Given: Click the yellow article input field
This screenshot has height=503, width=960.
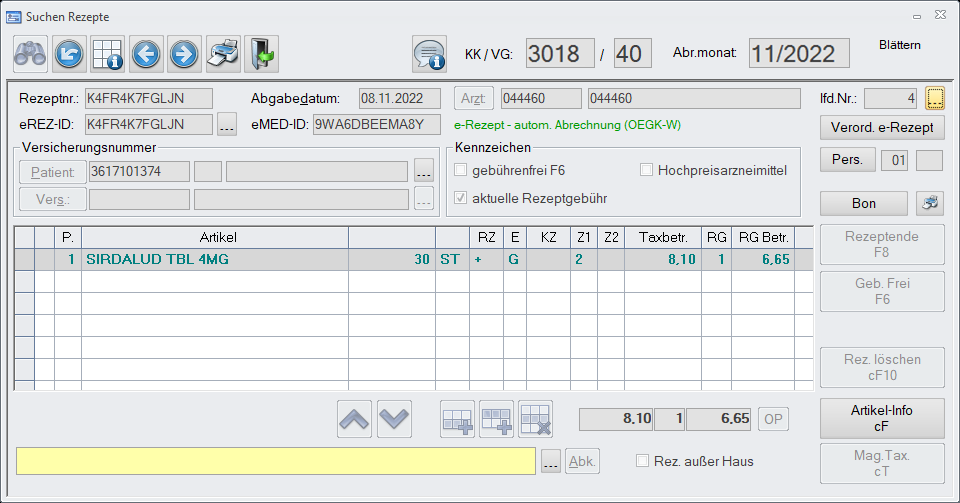Looking at the screenshot, I should tap(276, 460).
